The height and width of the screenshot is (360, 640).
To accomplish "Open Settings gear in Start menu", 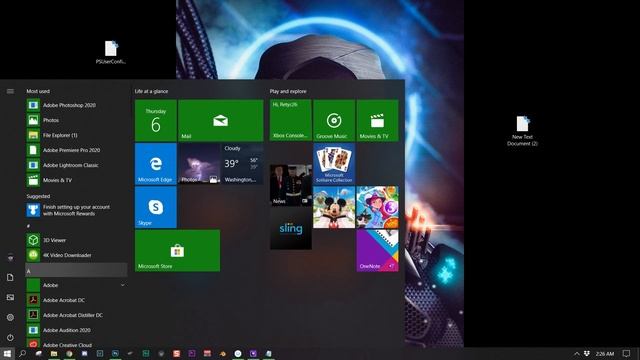I will [x=10, y=317].
